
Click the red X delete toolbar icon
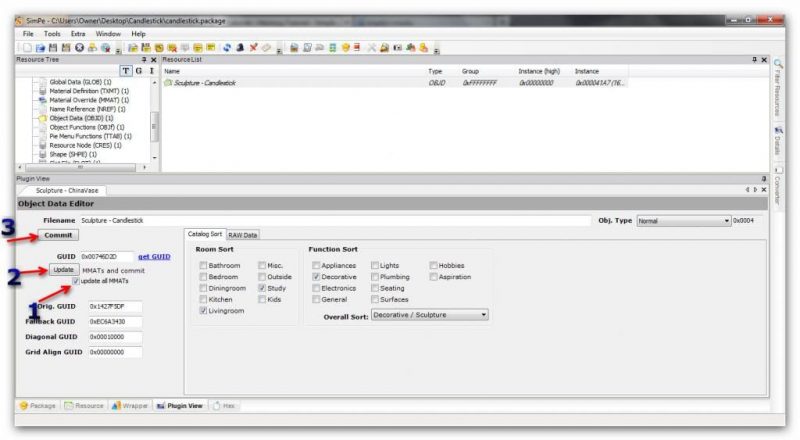click(254, 47)
